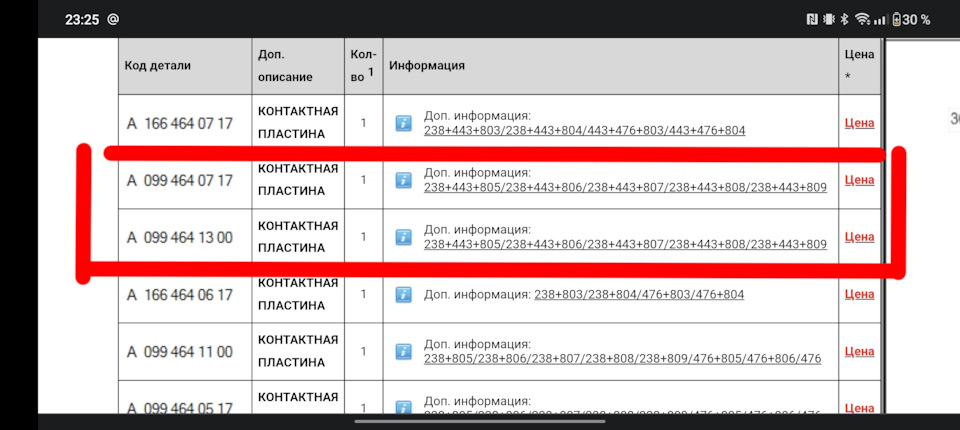The width and height of the screenshot is (960, 430).
Task: Tap the @ notification icon beside clock
Action: point(113,19)
